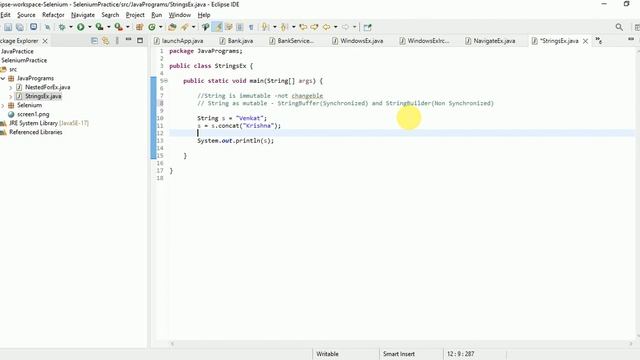Collapse main method fold marker line 5
The image size is (640, 360).
[x=166, y=81]
